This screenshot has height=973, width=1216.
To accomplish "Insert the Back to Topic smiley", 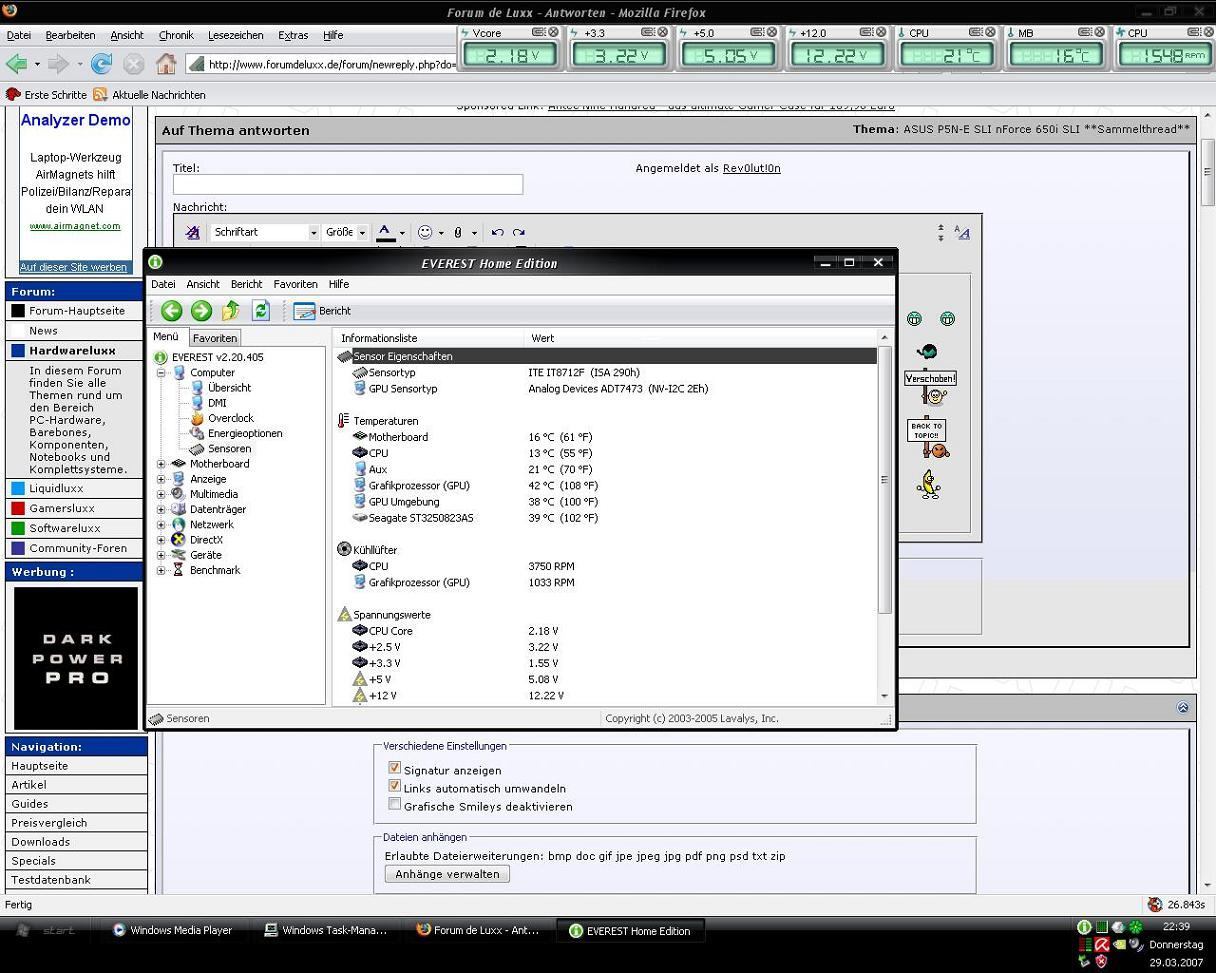I will pos(927,437).
